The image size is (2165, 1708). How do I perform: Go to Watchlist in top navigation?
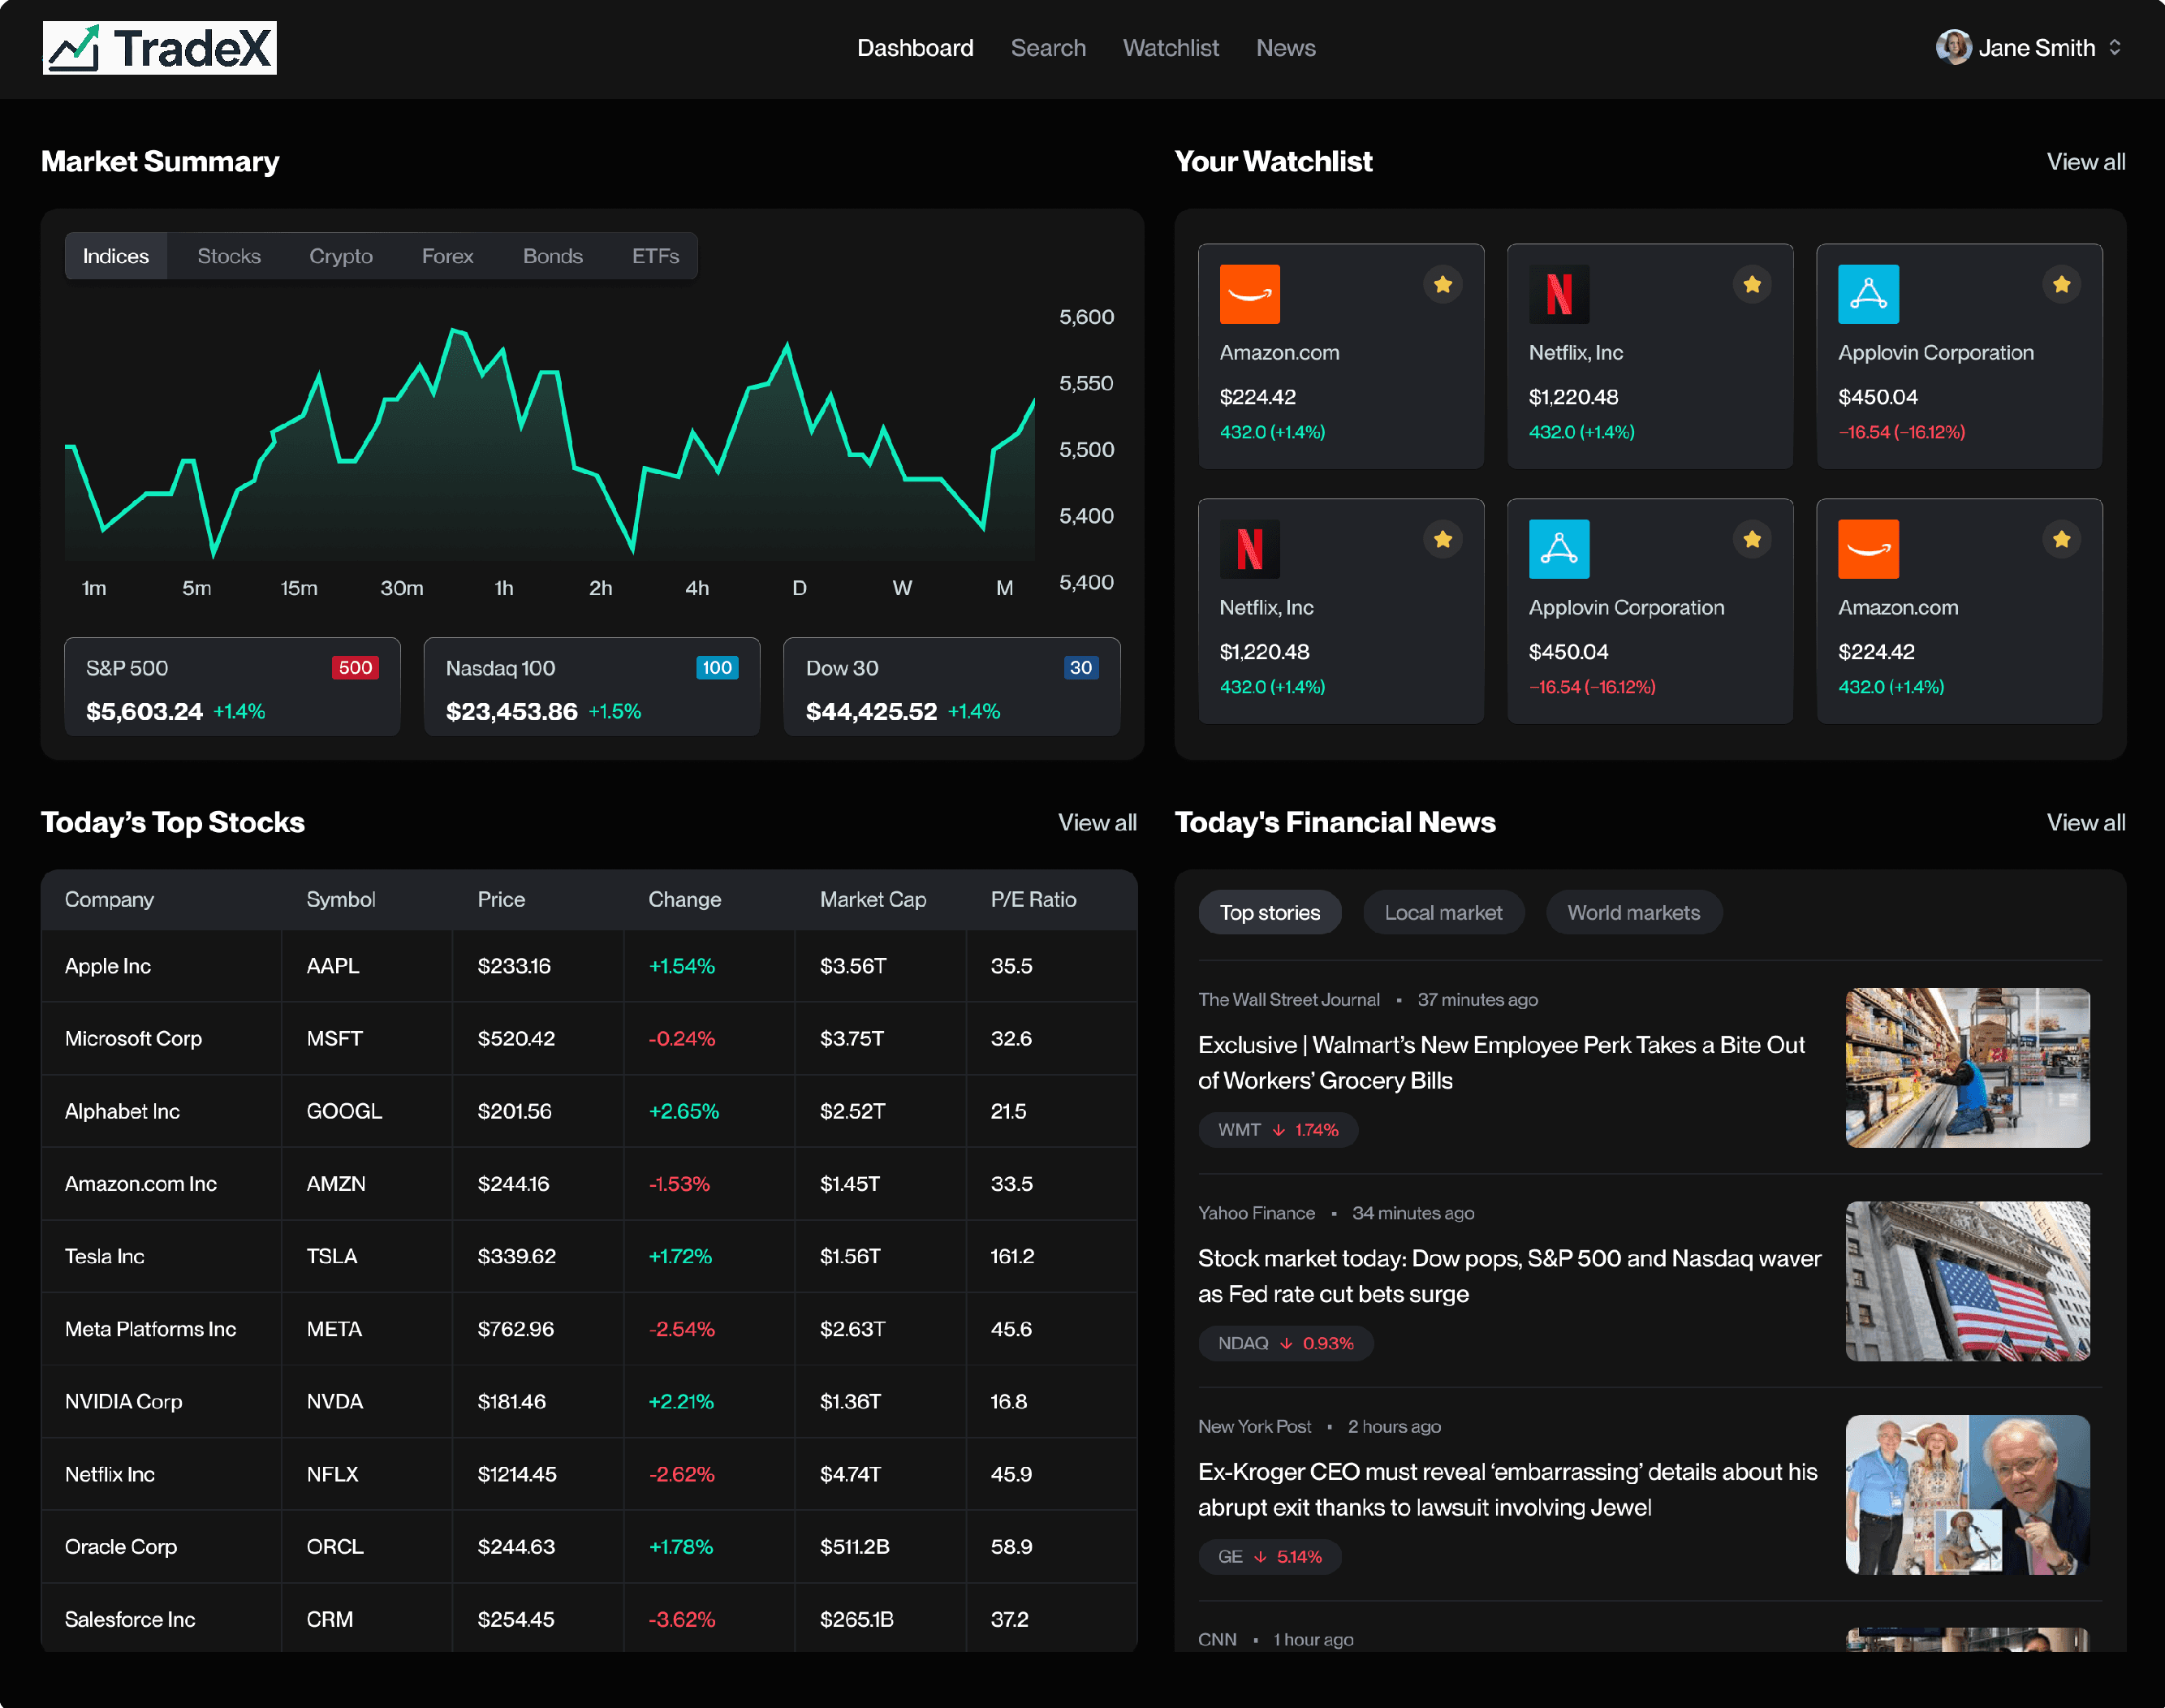coord(1170,48)
